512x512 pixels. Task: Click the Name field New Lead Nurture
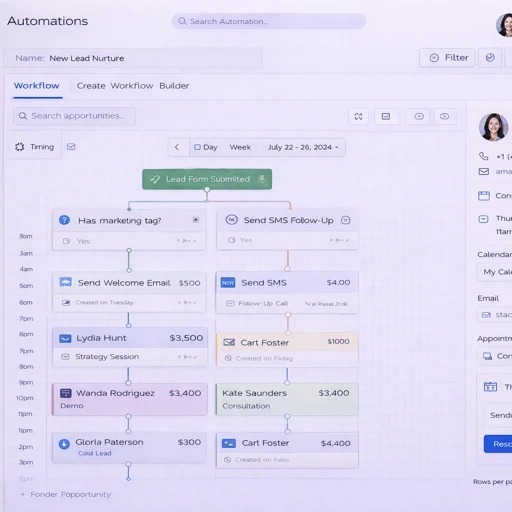click(133, 58)
